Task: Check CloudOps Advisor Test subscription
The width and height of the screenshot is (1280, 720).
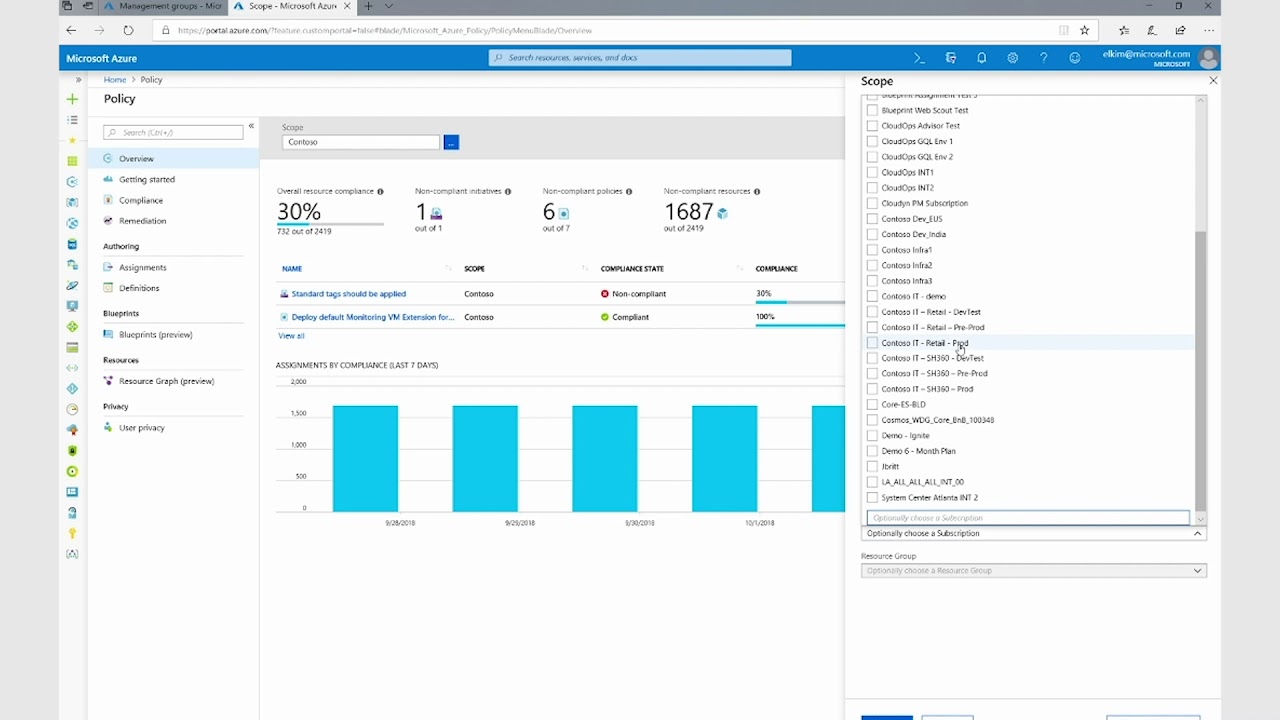Action: [872, 126]
